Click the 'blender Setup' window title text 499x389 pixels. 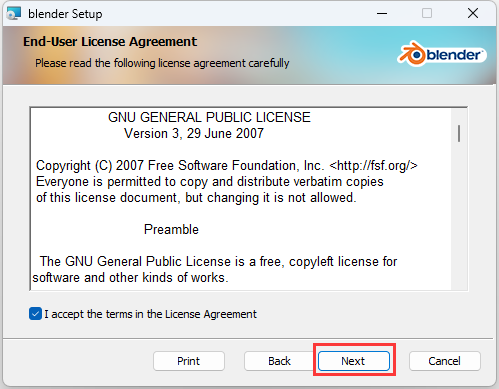coord(65,14)
